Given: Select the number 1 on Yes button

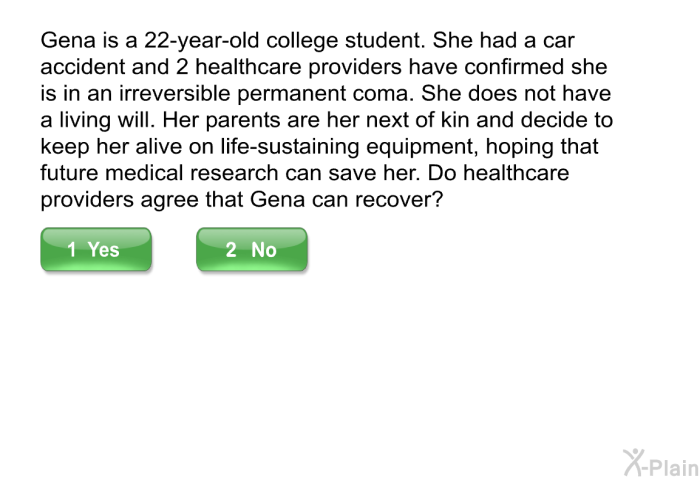Looking at the screenshot, I should click(71, 250).
